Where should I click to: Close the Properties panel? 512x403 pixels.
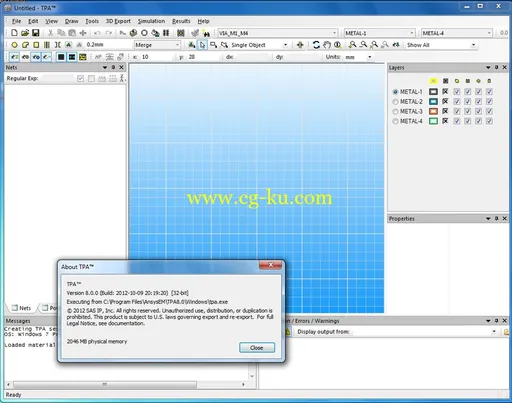point(505,218)
